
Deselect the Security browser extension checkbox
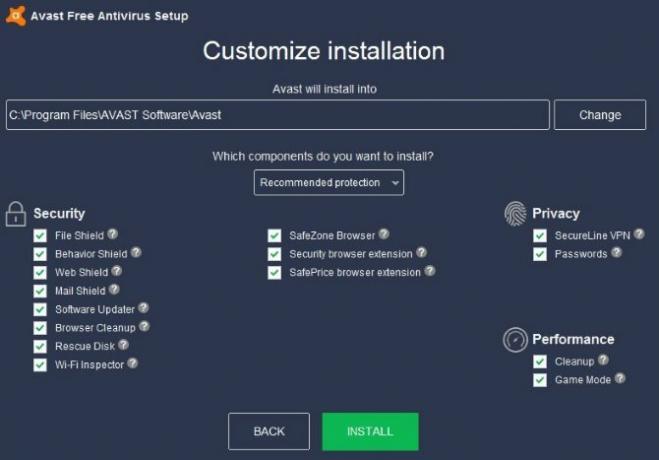click(274, 254)
